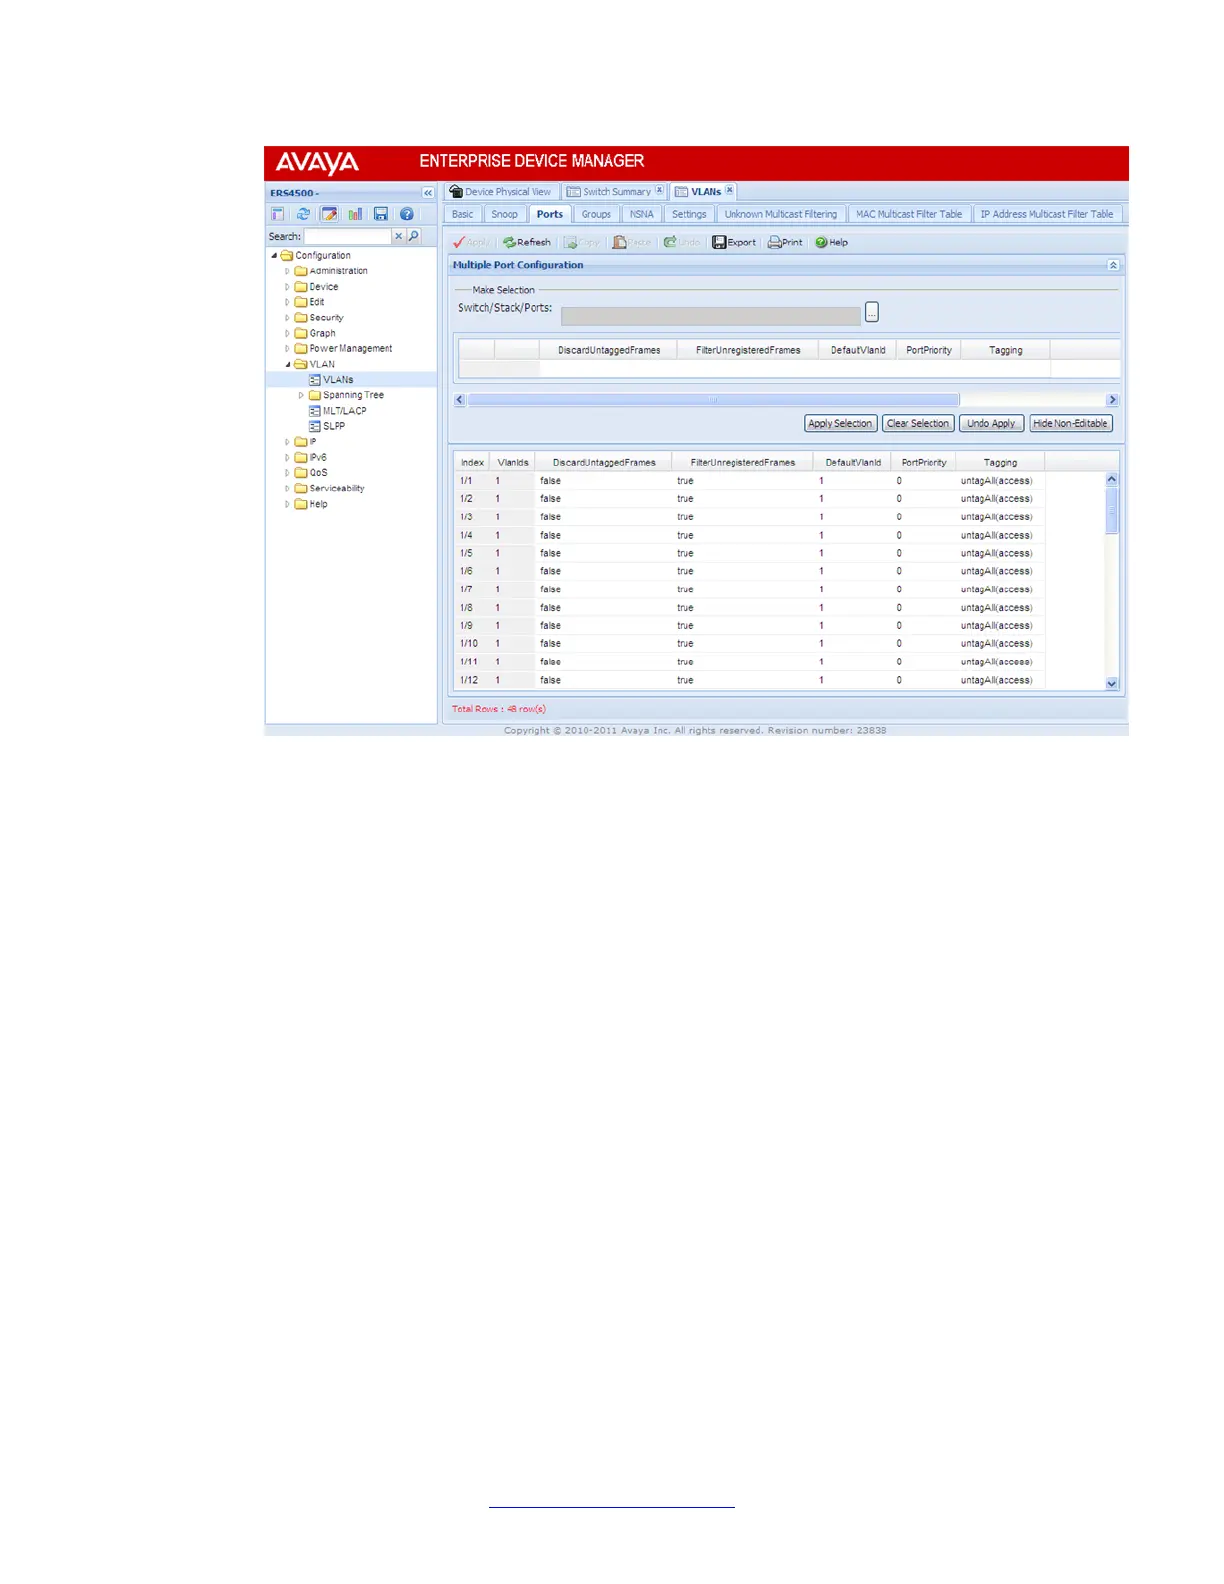This screenshot has height=1584, width=1224.
Task: Expand the Device folder
Action: (287, 287)
